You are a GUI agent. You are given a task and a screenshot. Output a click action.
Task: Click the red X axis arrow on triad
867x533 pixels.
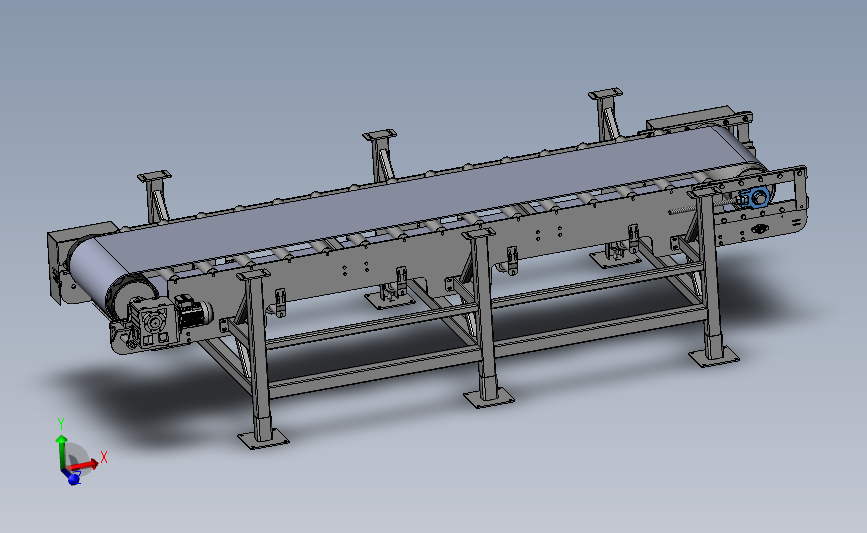[x=84, y=466]
